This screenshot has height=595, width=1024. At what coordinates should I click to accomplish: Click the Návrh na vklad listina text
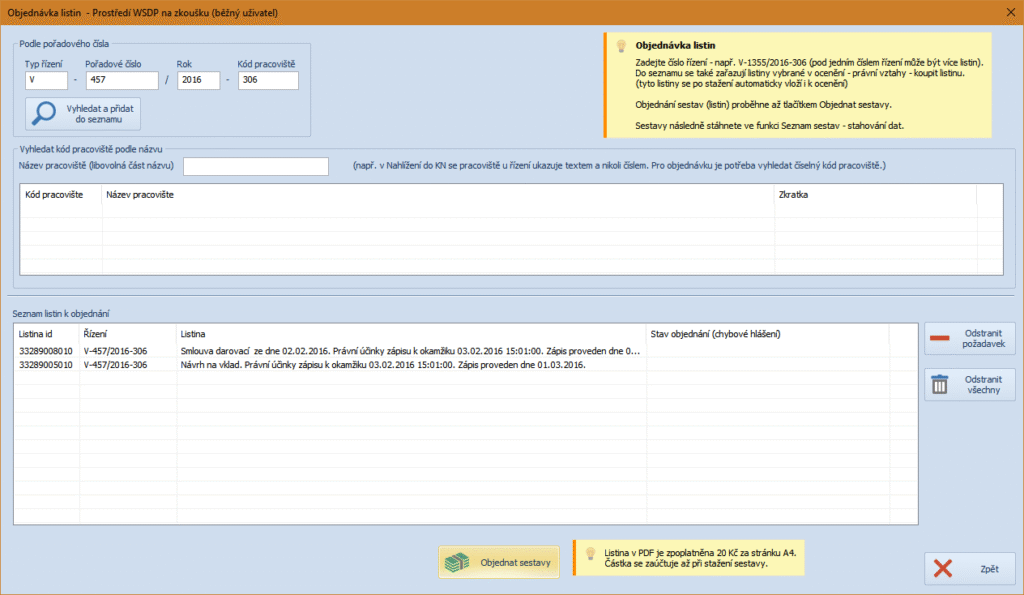coord(383,365)
